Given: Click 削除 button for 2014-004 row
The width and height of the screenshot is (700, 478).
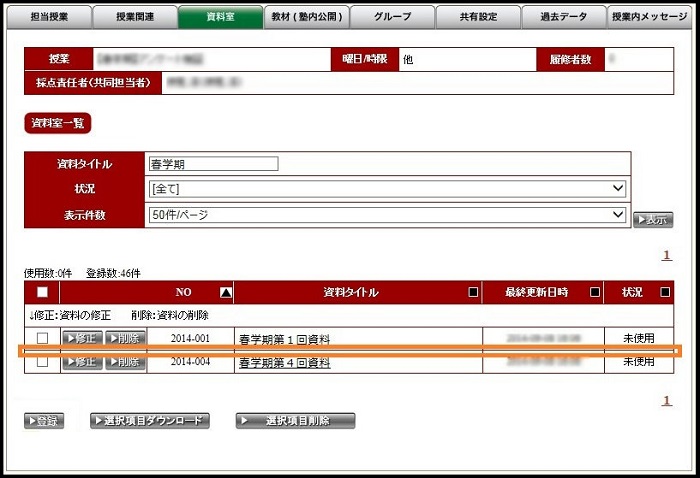Looking at the screenshot, I should click(125, 363).
